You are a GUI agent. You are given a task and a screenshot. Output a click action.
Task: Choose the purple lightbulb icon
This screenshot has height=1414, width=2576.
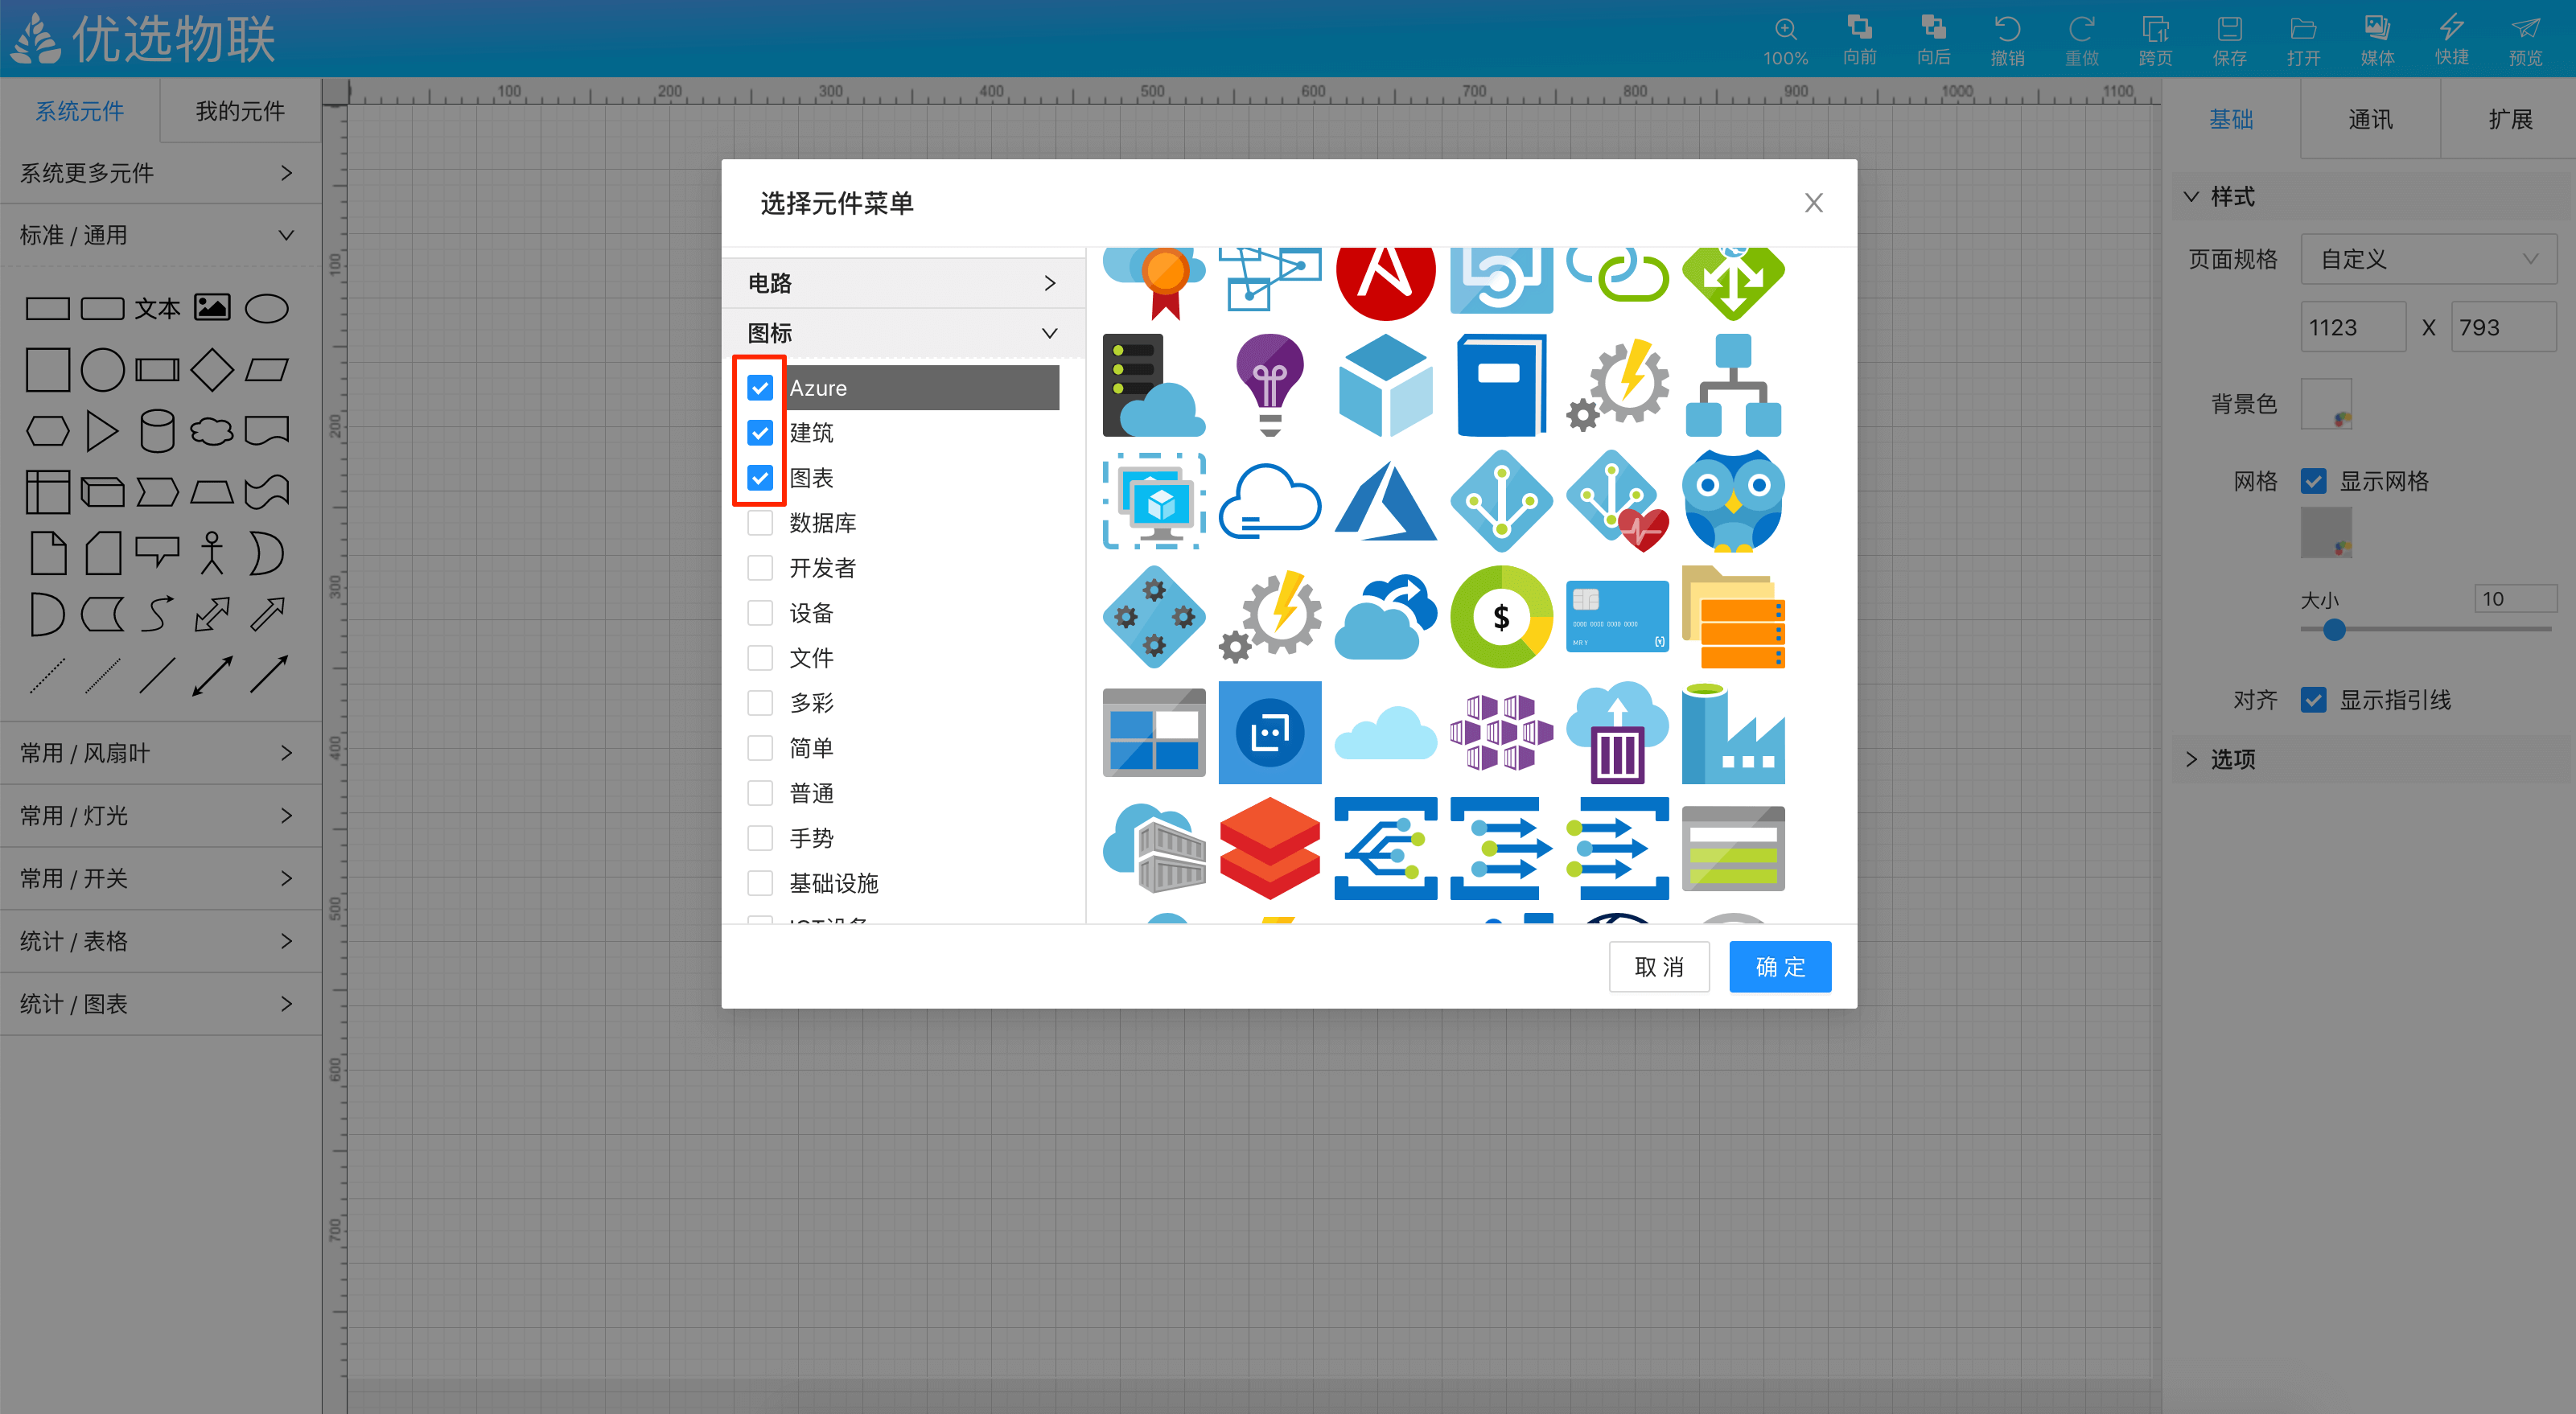[x=1270, y=385]
